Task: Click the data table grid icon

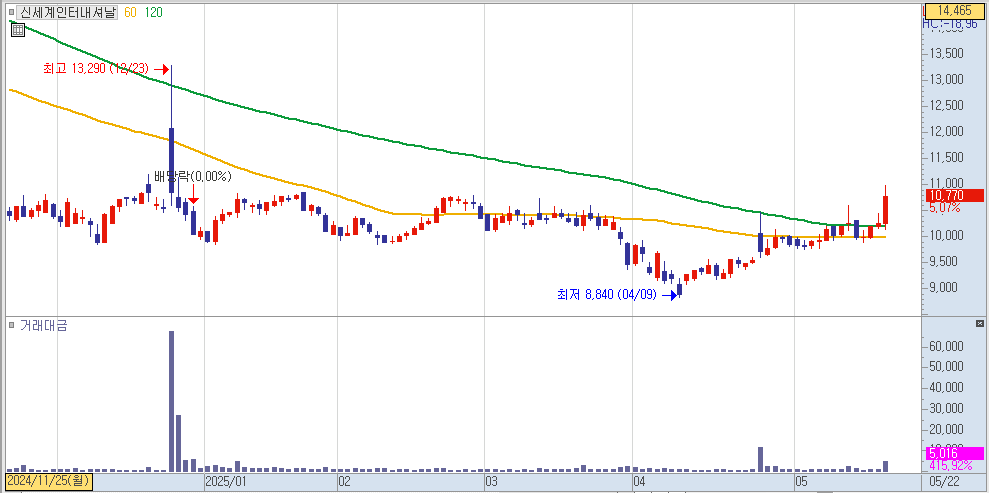Action: coord(17,30)
